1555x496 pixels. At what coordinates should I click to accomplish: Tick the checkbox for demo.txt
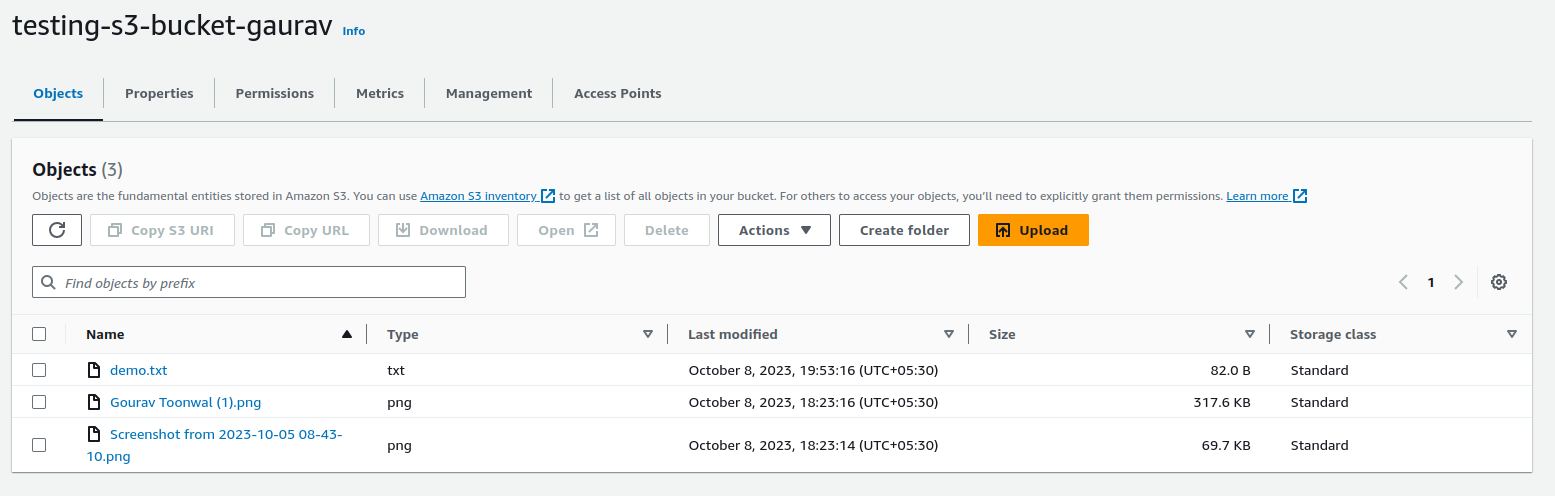coord(39,370)
